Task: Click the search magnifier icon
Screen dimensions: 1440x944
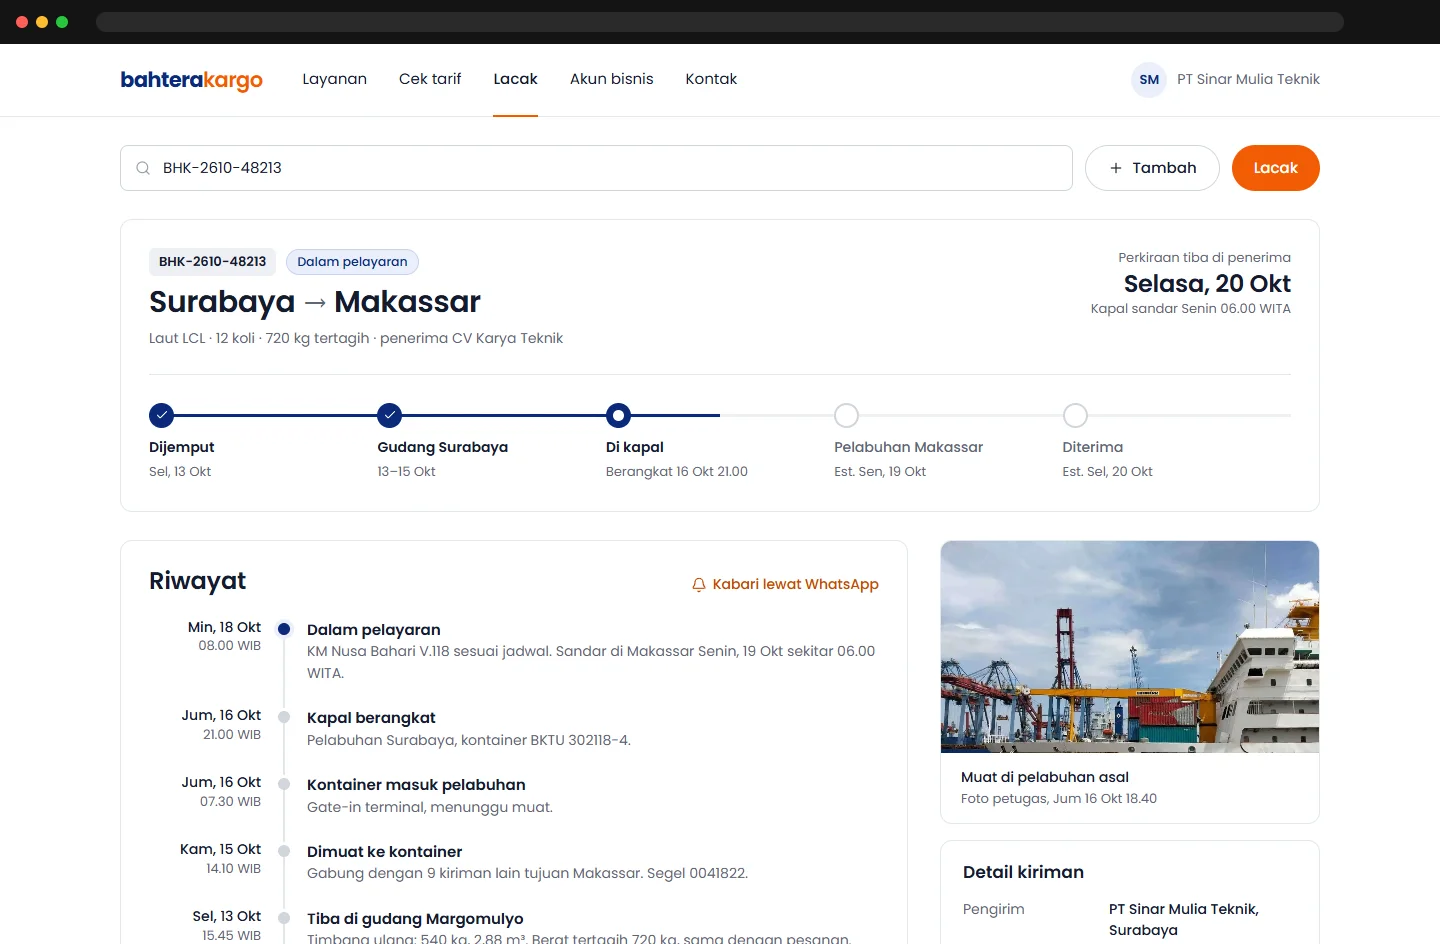Action: pos(143,168)
